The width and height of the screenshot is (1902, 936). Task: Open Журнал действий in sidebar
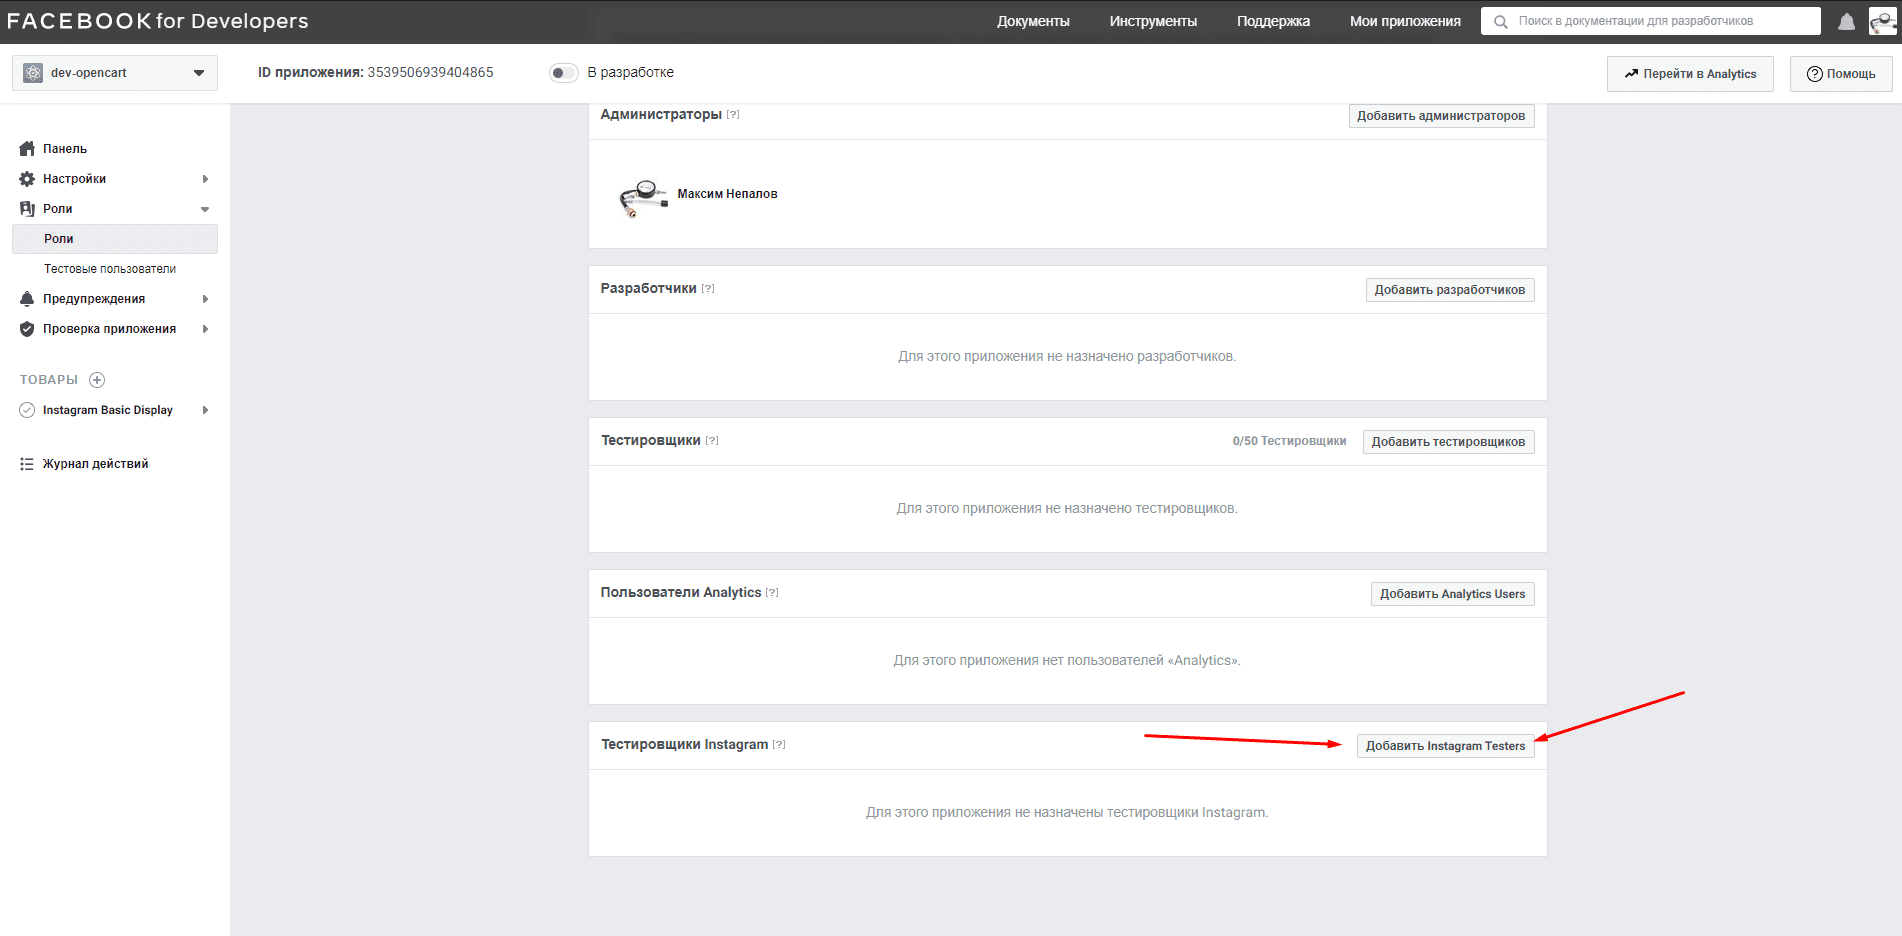(95, 464)
